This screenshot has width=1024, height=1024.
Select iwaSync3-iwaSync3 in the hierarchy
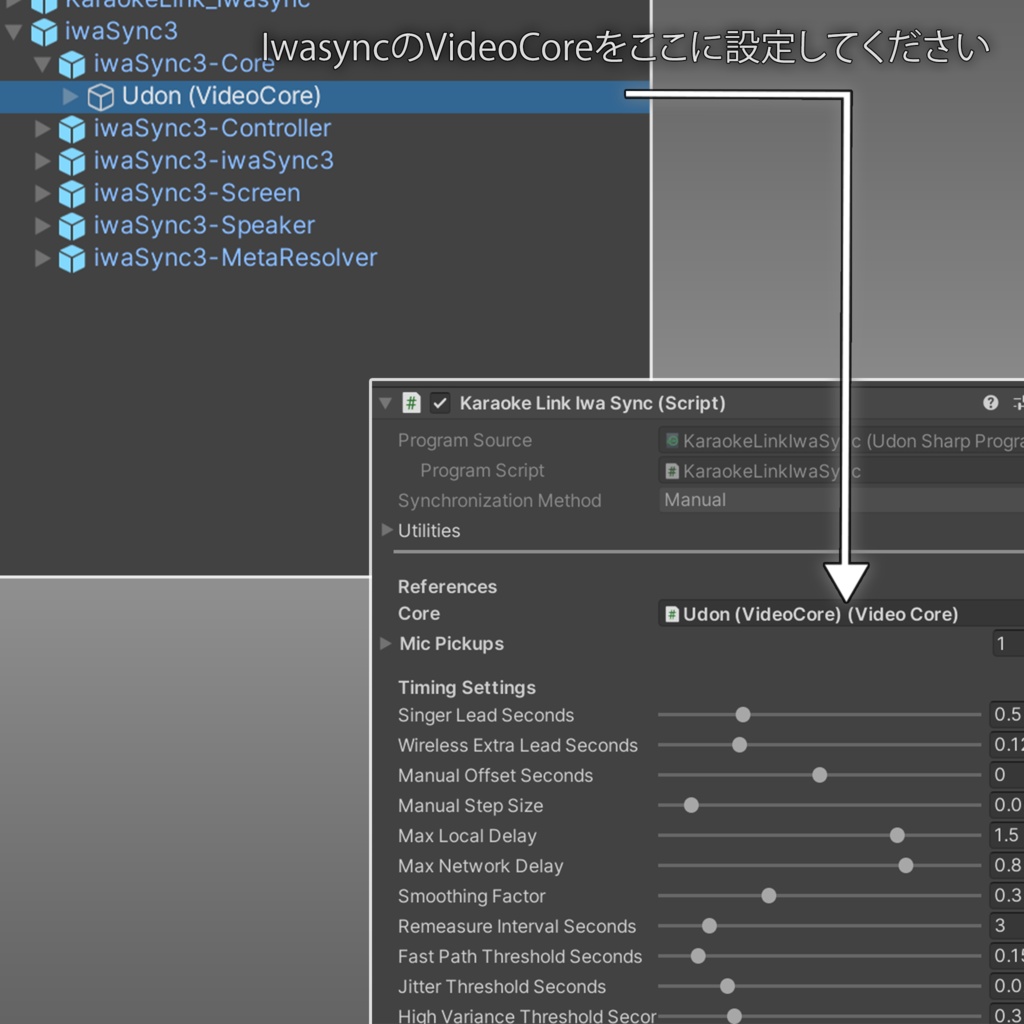[x=213, y=161]
